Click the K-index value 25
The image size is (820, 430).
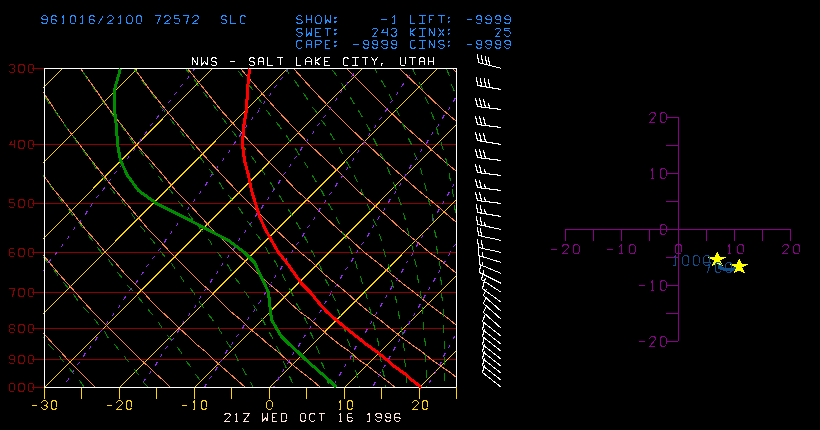[x=503, y=32]
